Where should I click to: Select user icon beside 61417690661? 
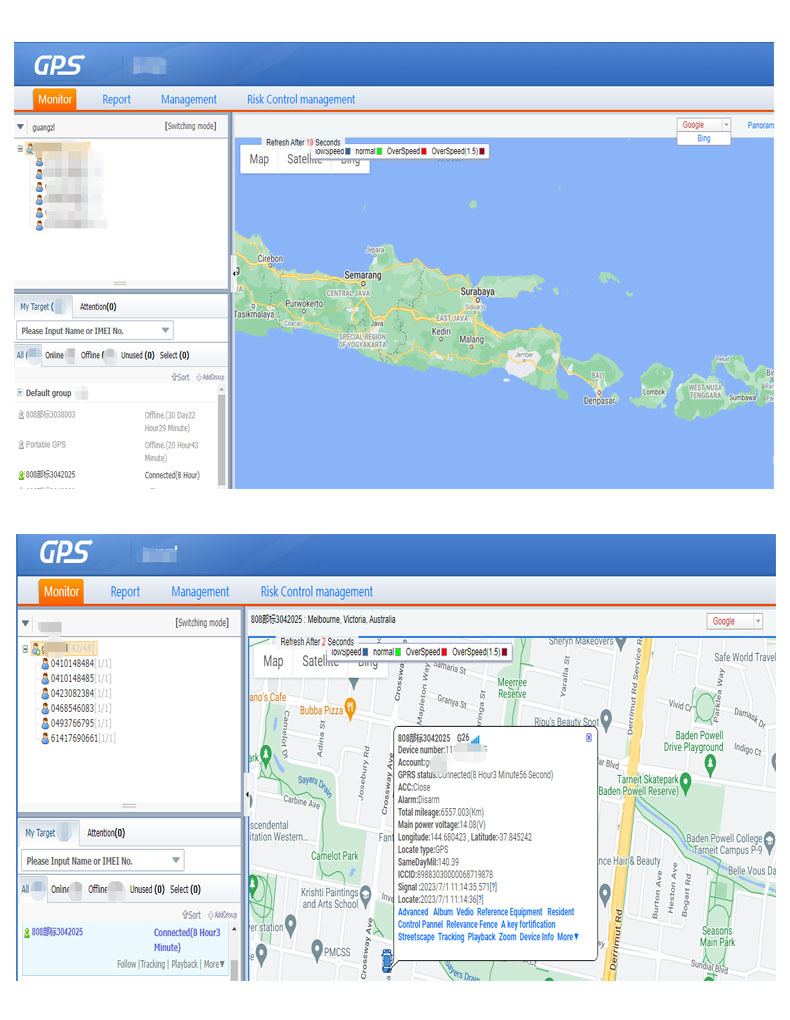(x=45, y=738)
